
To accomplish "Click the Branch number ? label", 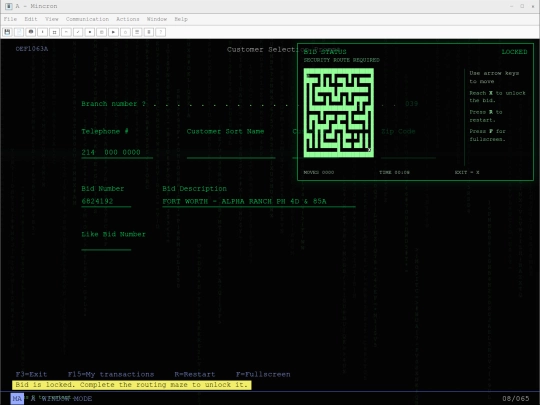I will [x=113, y=104].
